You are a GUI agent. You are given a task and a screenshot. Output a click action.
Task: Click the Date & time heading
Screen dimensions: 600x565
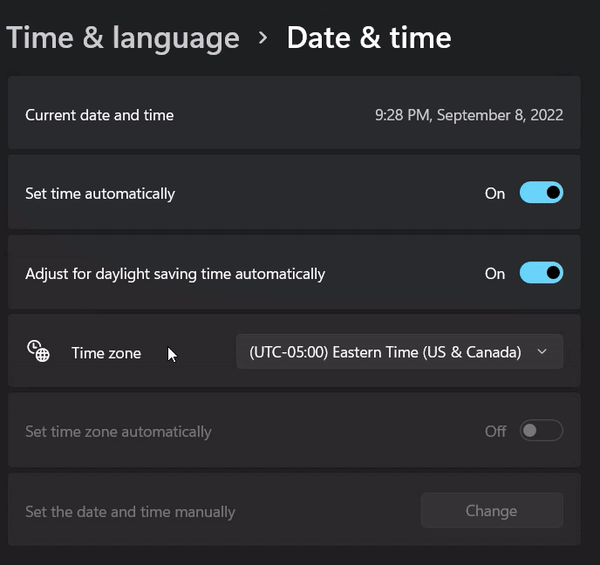click(369, 38)
